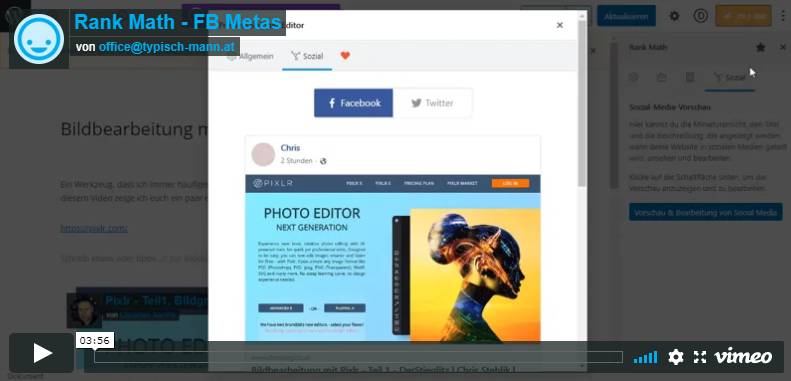Switch to the Allgemein tab in modal
791x381 pixels.
pyautogui.click(x=250, y=56)
